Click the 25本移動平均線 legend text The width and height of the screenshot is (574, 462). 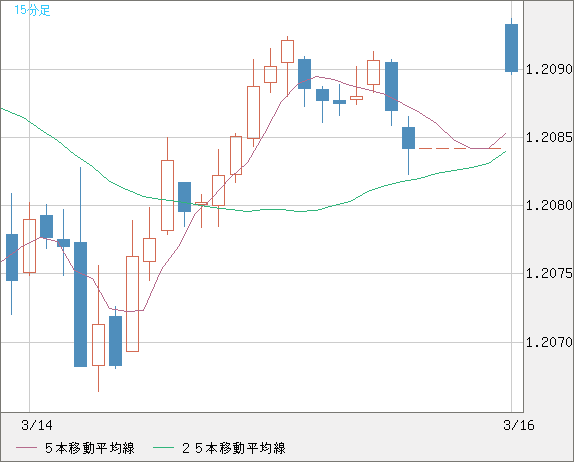pos(234,448)
